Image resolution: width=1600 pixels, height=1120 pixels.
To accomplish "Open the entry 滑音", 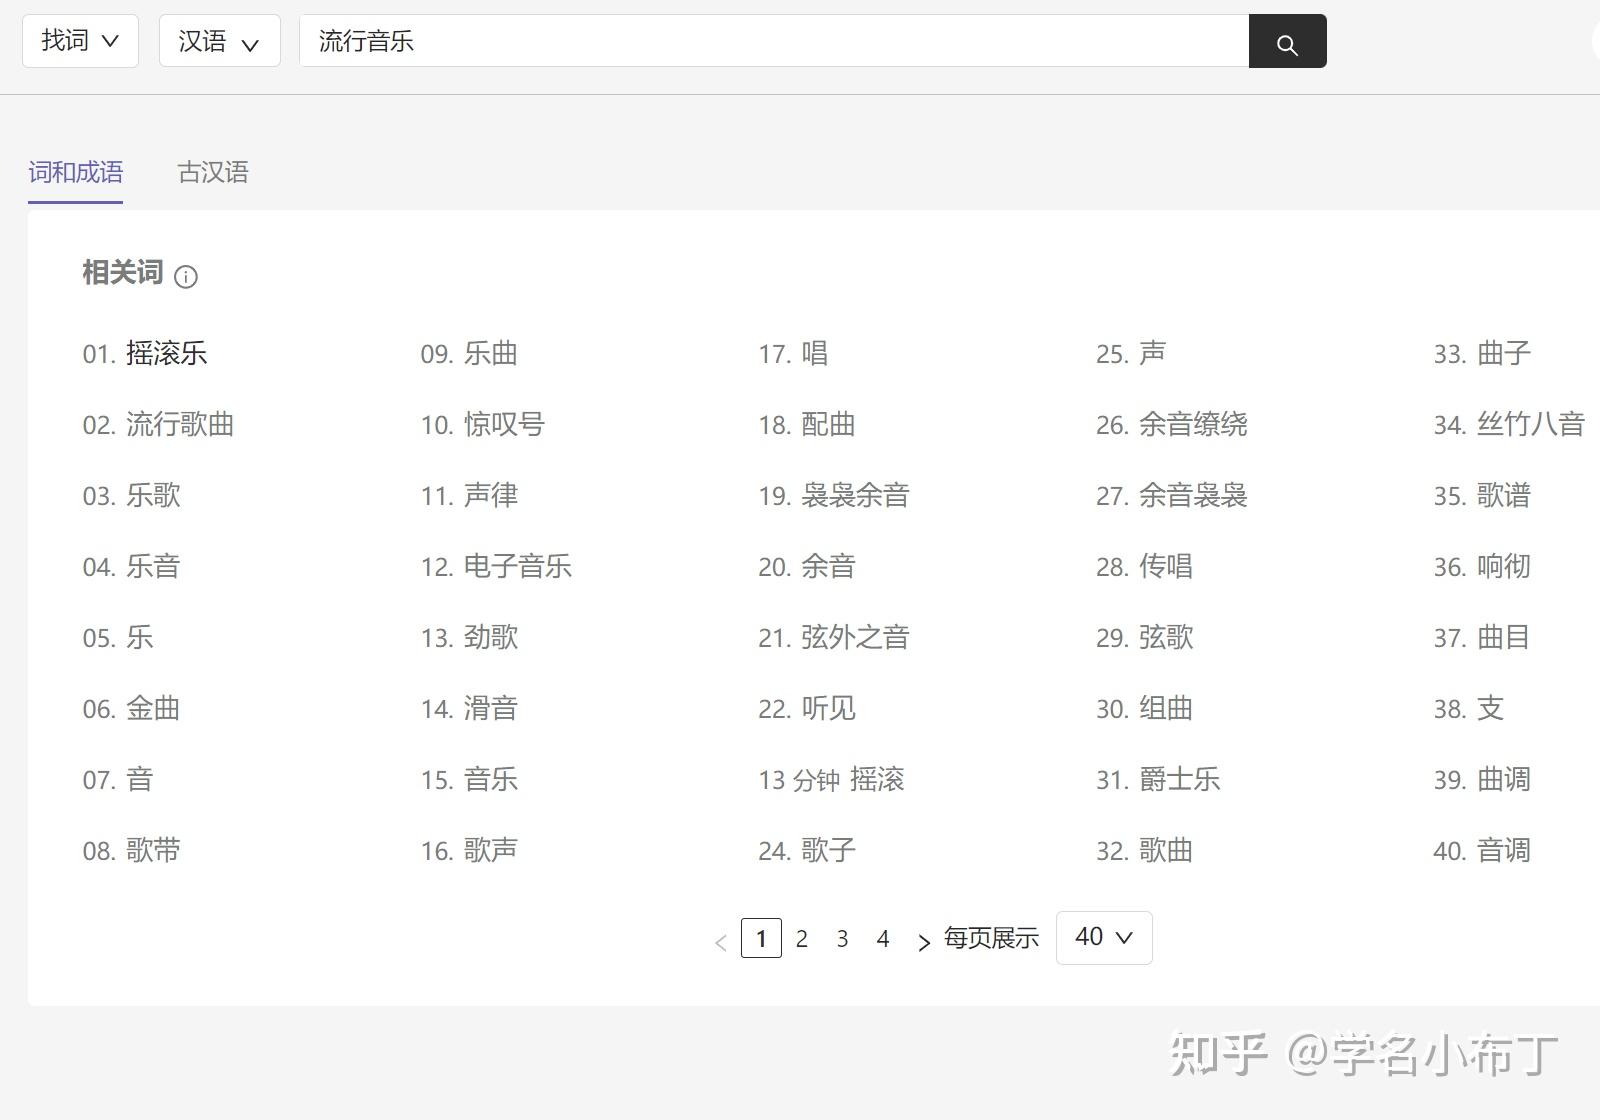I will (491, 708).
